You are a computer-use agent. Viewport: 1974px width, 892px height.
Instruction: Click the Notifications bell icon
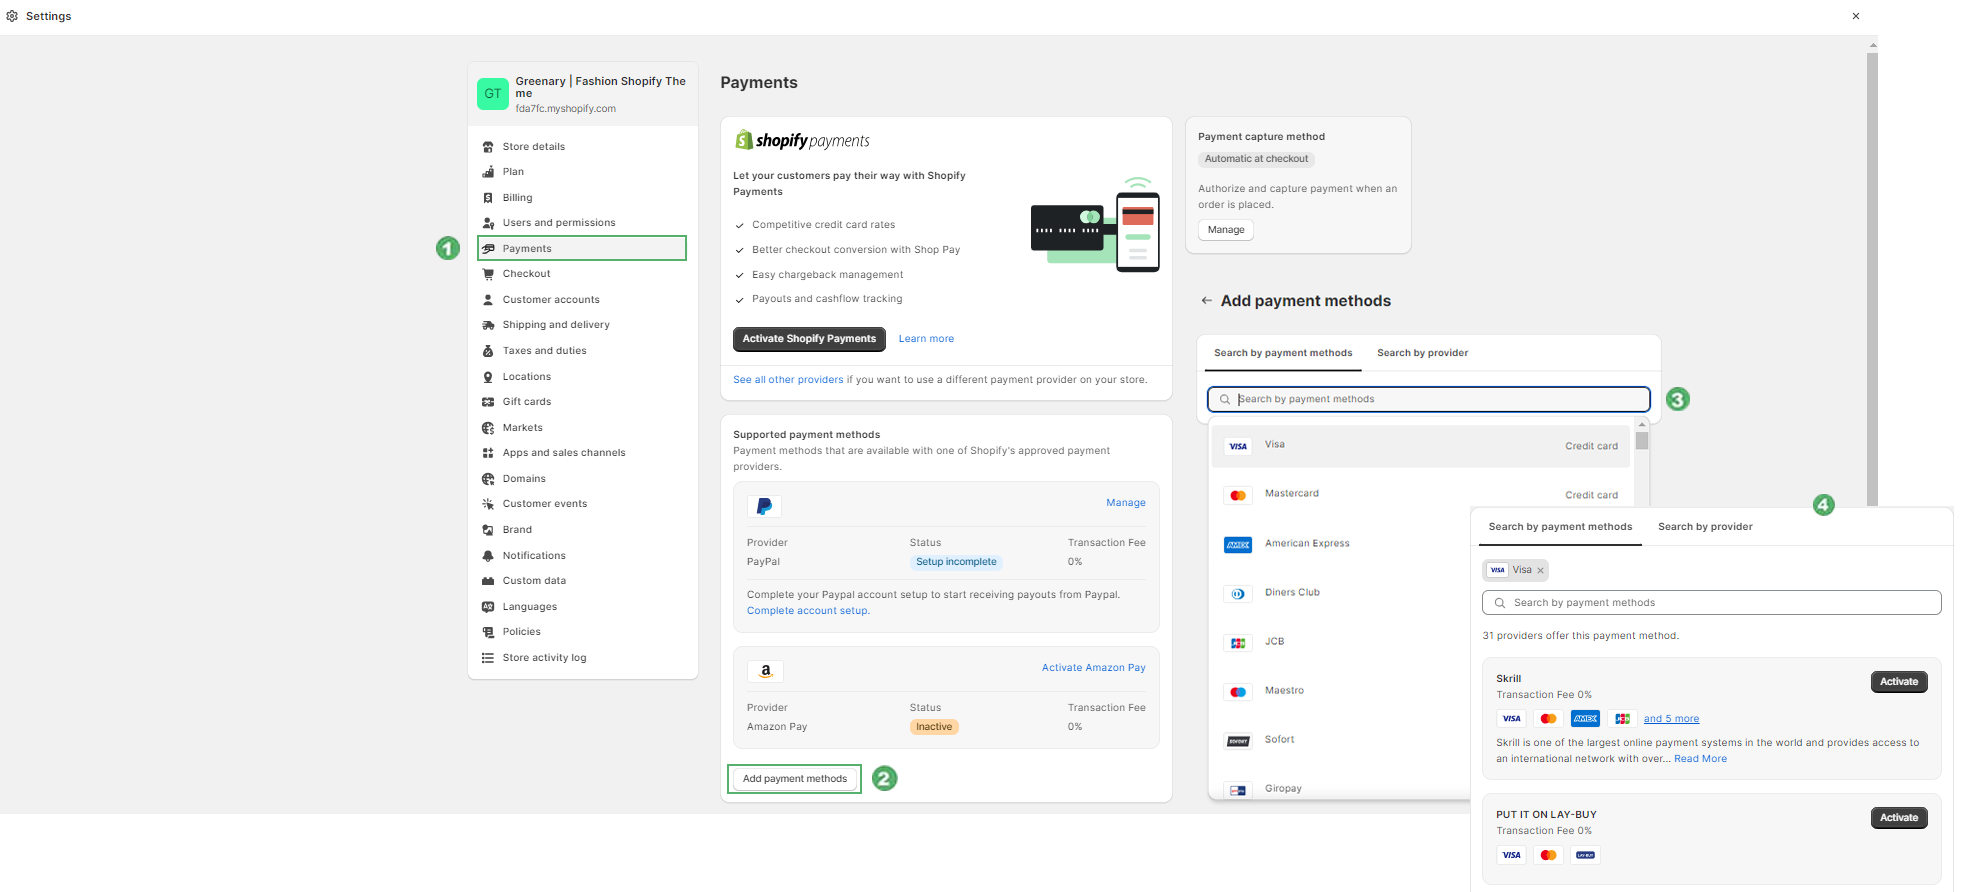pyautogui.click(x=488, y=556)
